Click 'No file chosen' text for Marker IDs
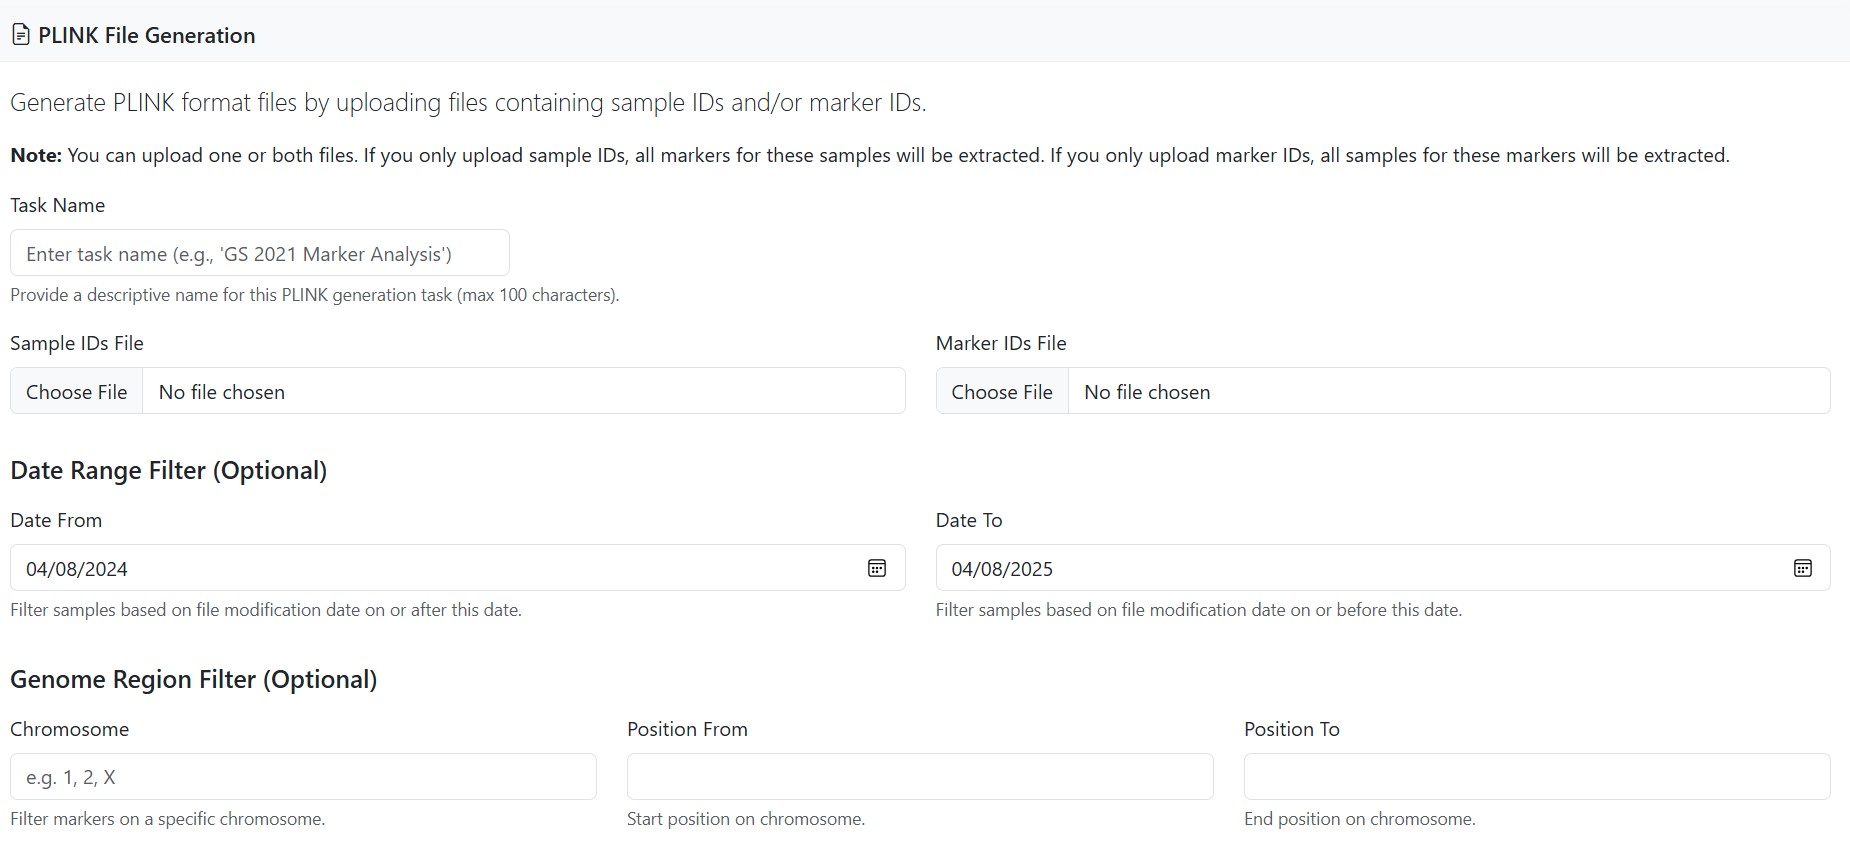The height and width of the screenshot is (846, 1850). (1147, 392)
